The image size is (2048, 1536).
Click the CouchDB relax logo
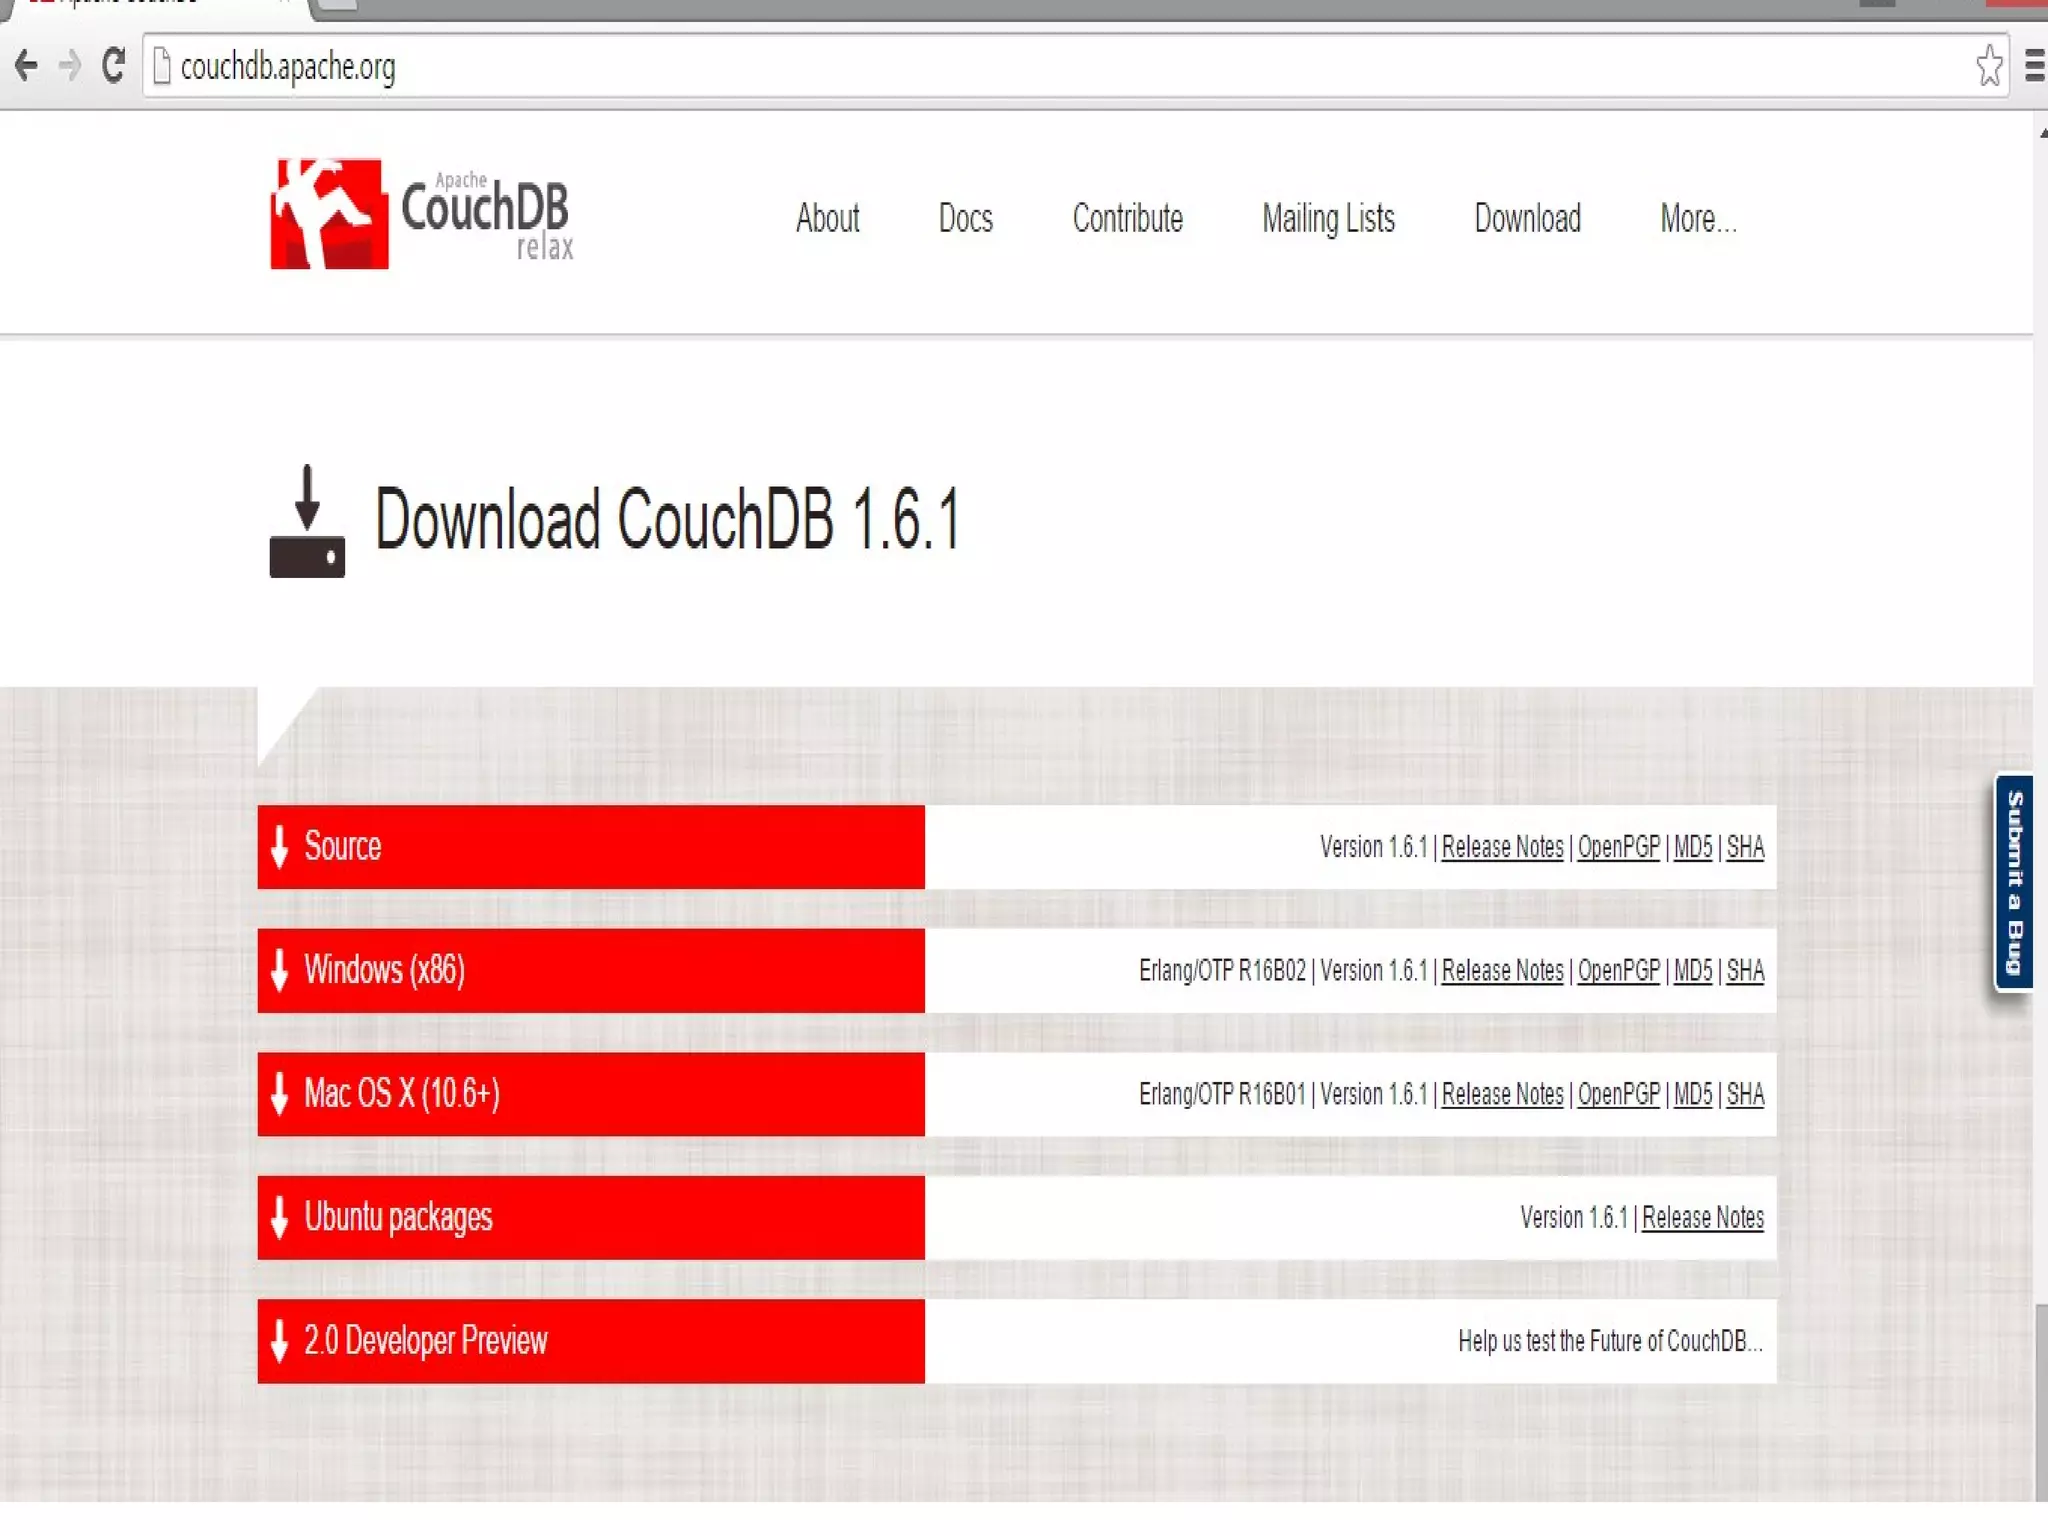(422, 214)
